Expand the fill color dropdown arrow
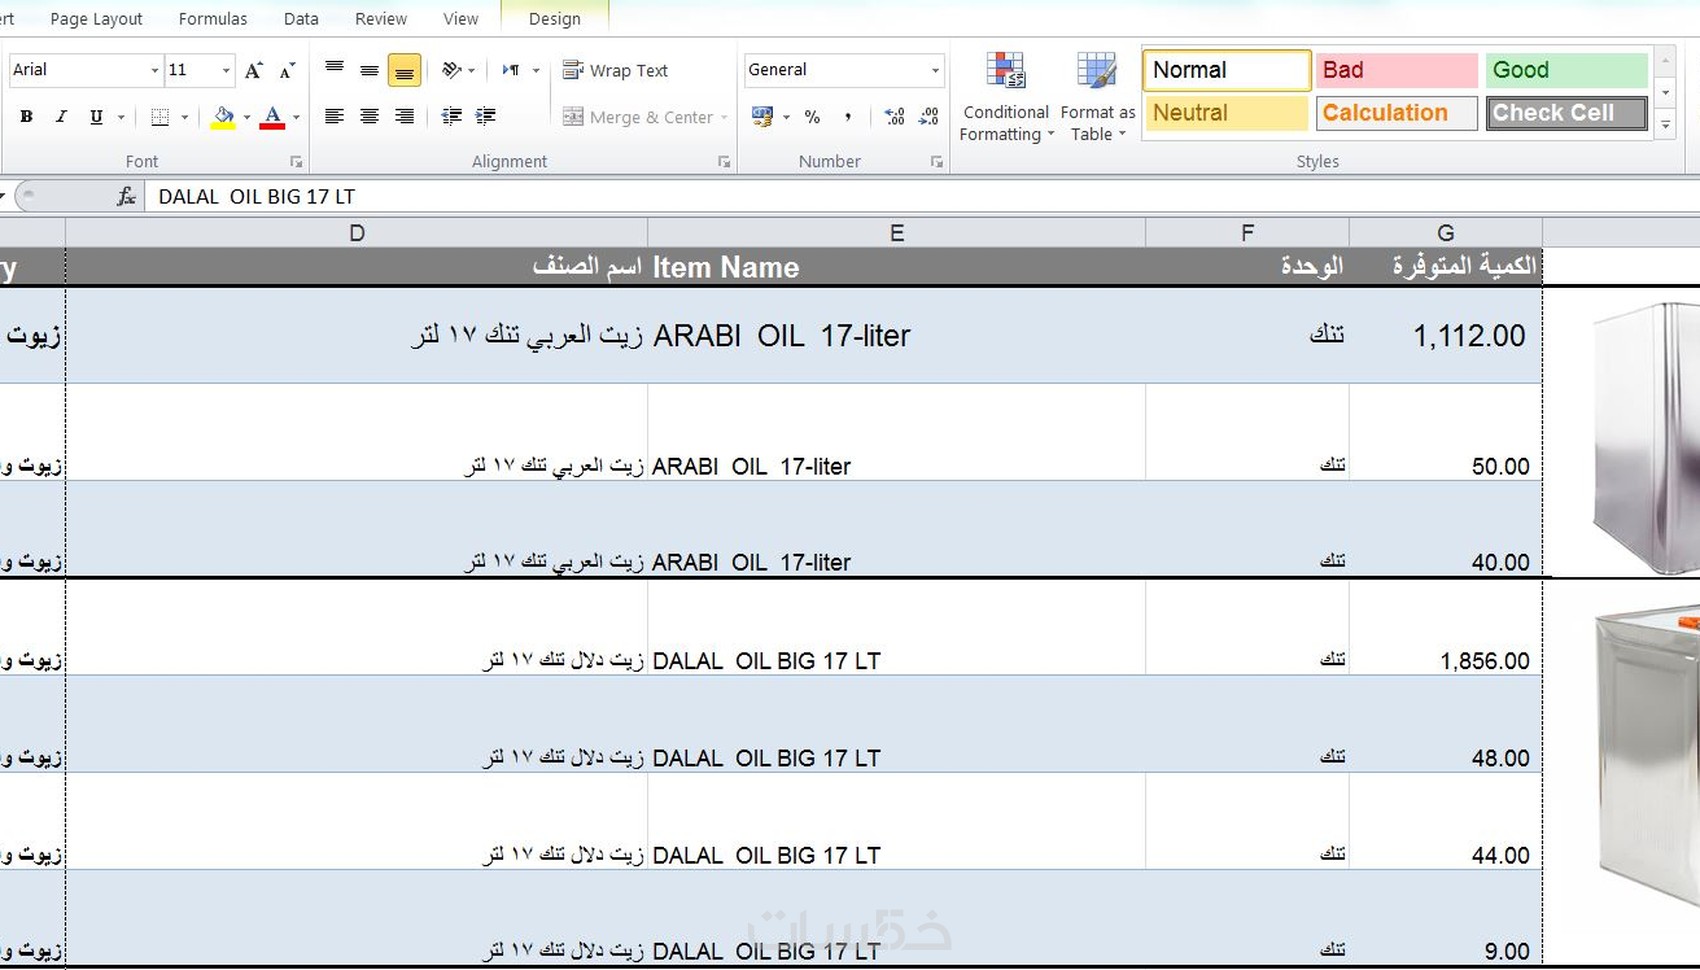Screen dimensions: 1700x970 (247, 117)
